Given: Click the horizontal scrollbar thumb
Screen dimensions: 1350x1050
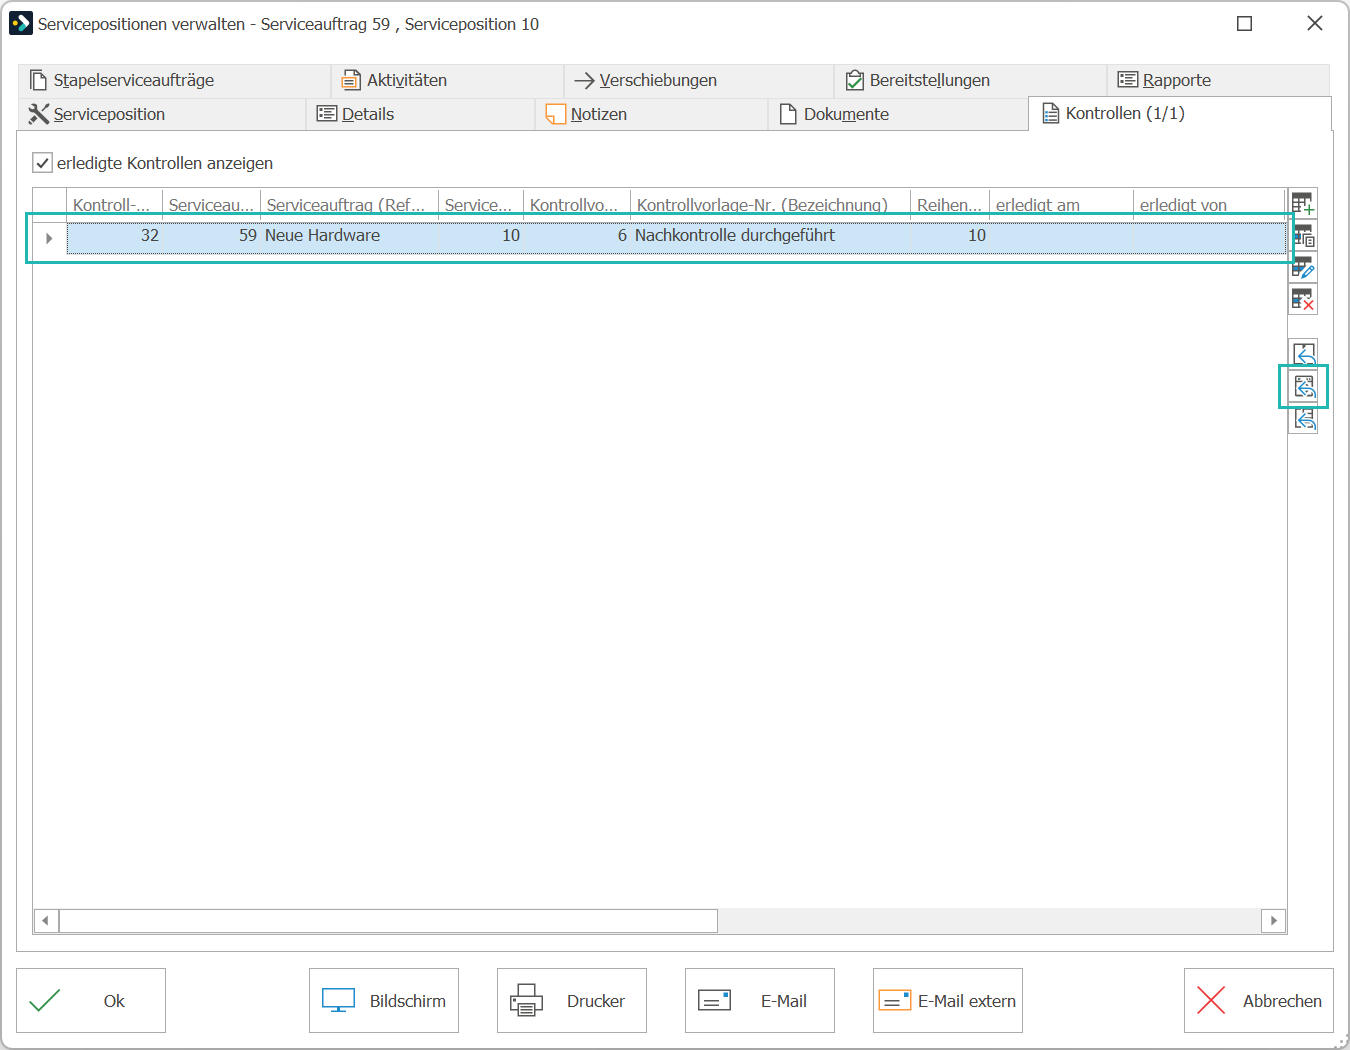Looking at the screenshot, I should 388,920.
